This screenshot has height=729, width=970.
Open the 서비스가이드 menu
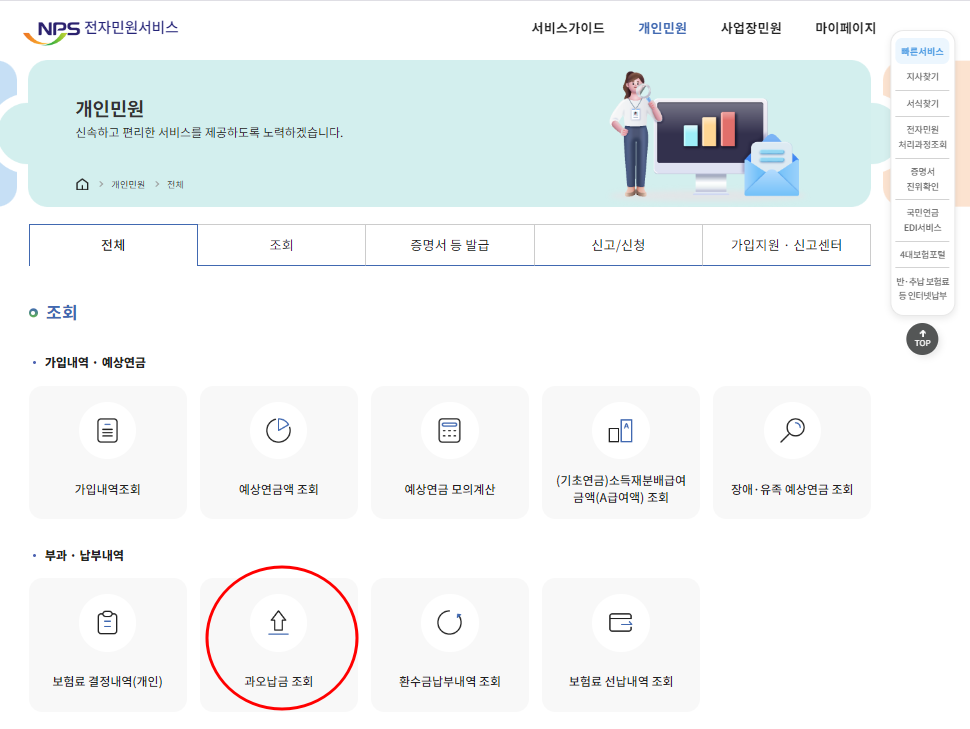568,28
